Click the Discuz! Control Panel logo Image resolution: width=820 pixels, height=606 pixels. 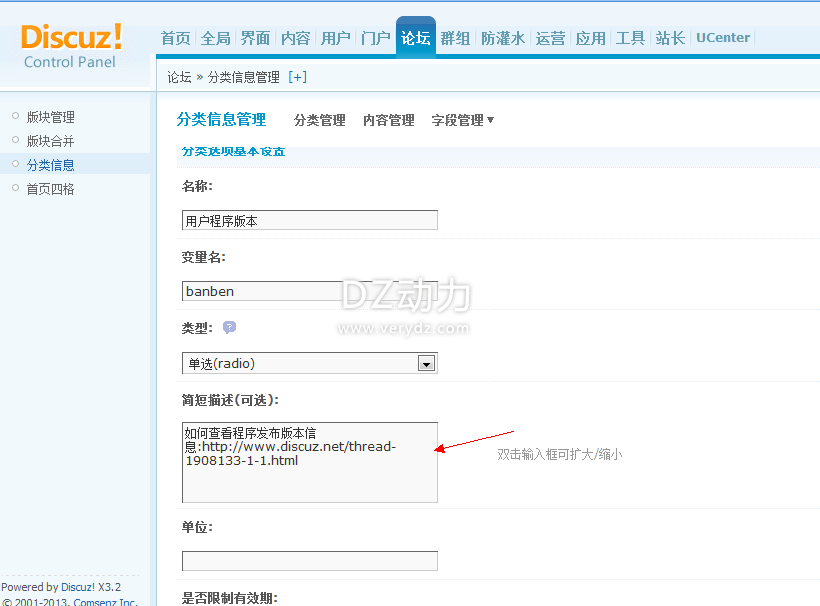pyautogui.click(x=71, y=45)
